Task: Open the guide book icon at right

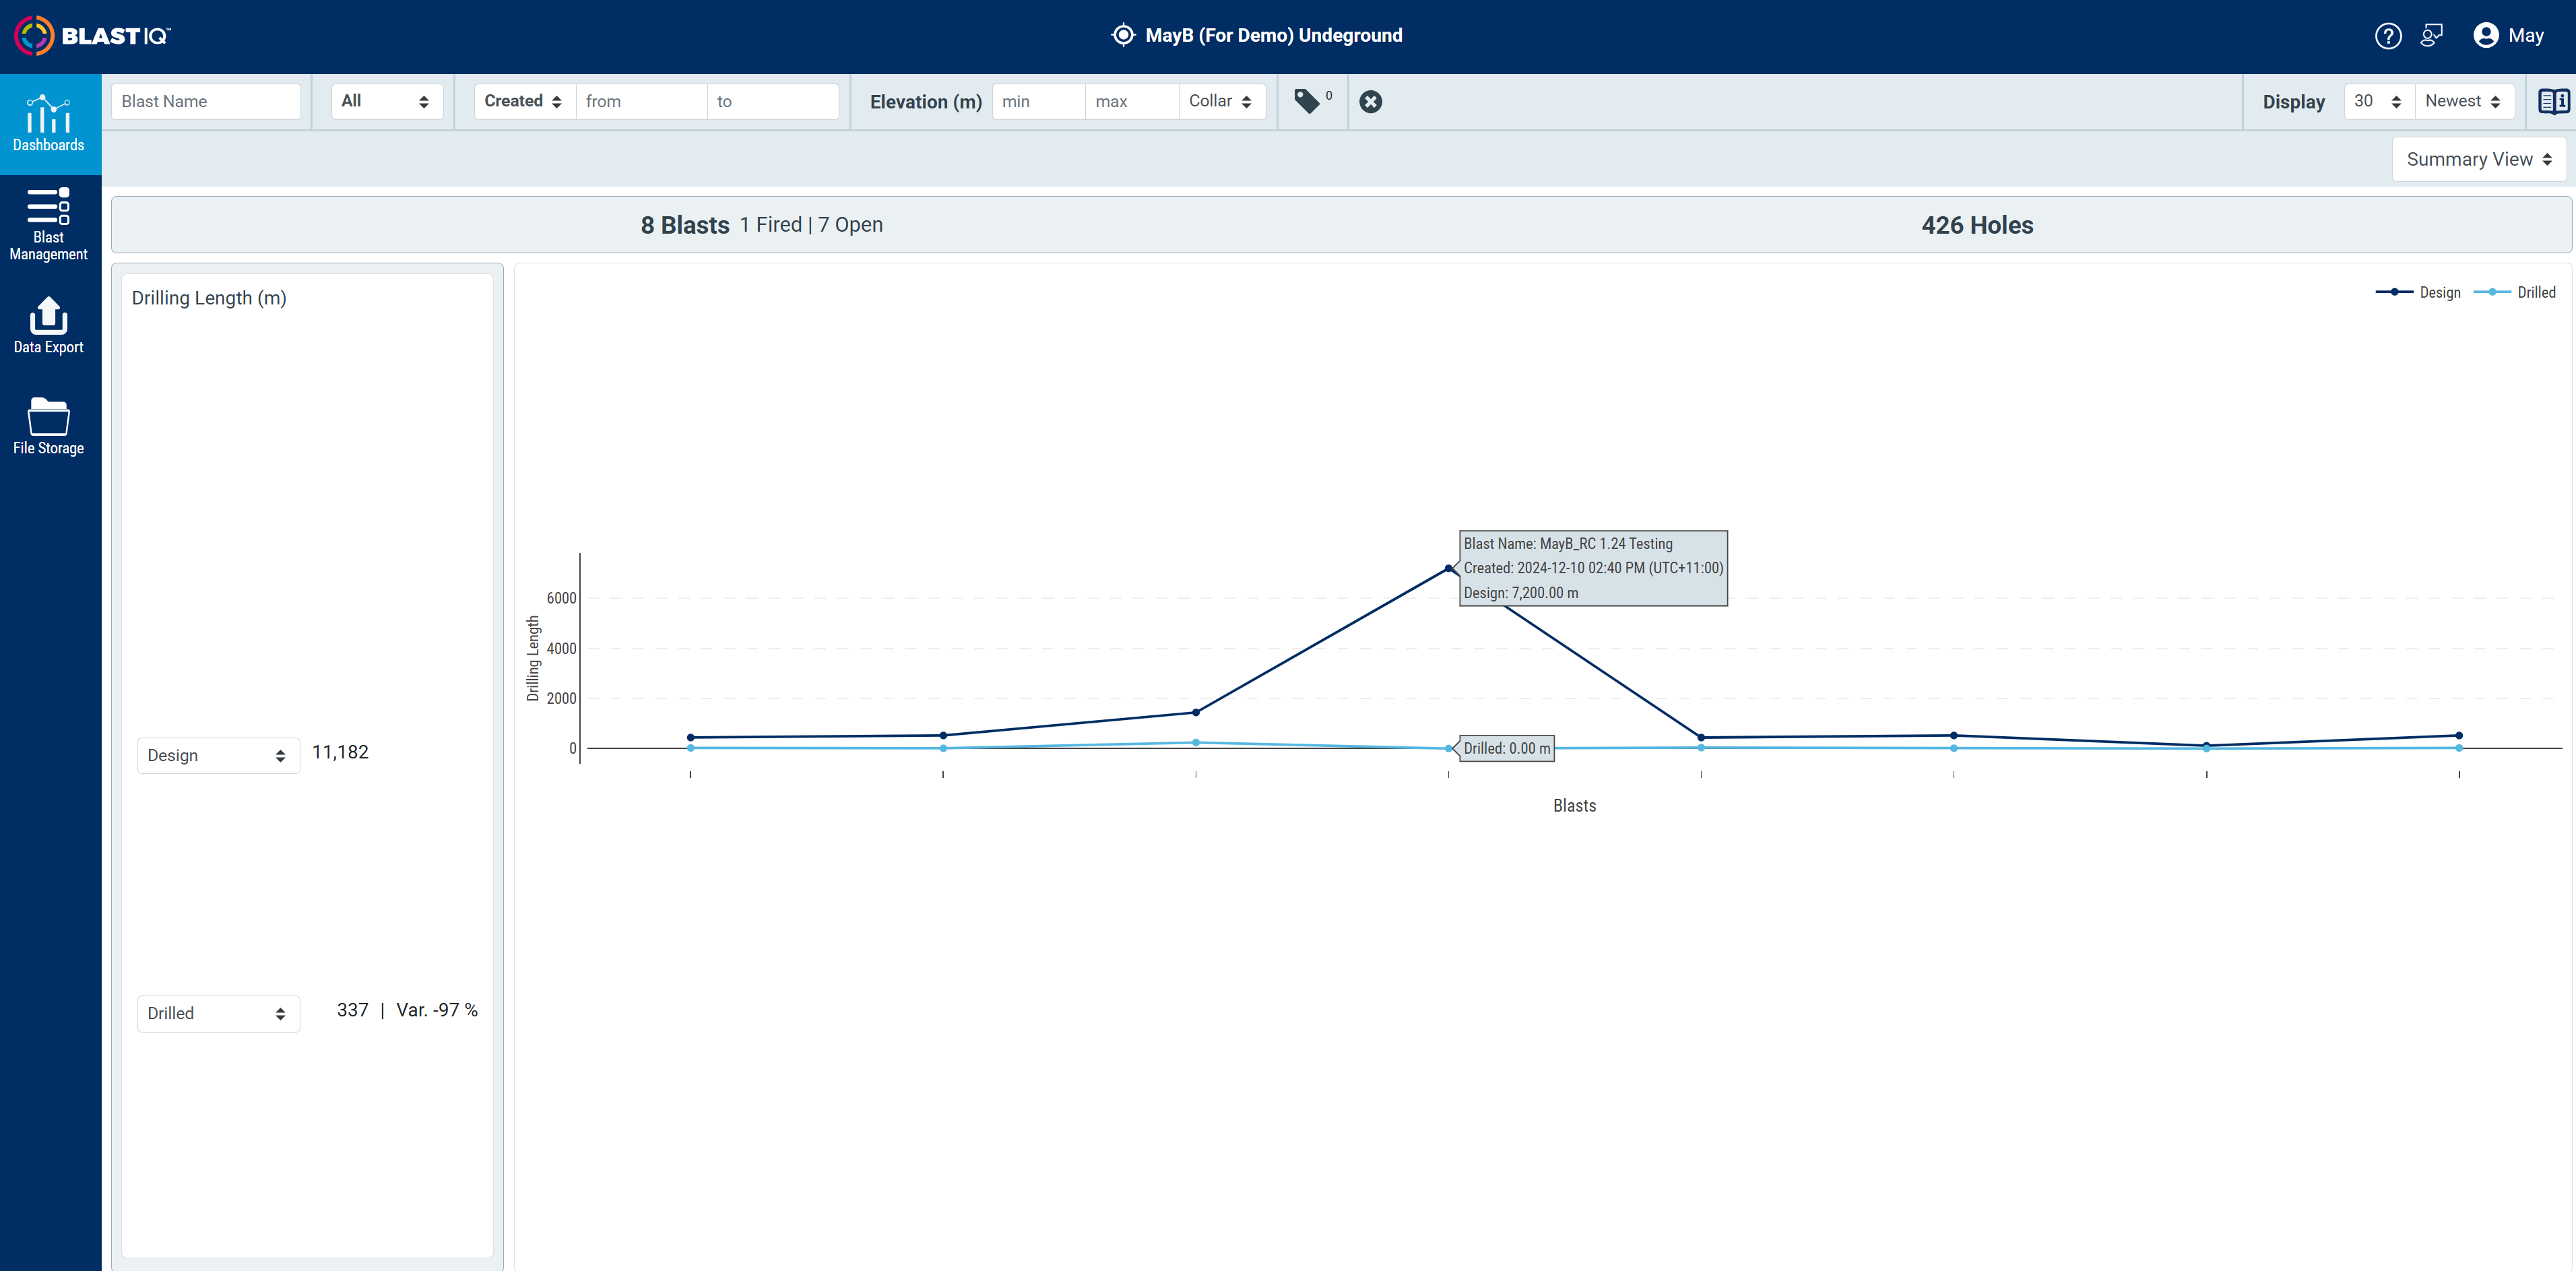Action: [x=2553, y=101]
